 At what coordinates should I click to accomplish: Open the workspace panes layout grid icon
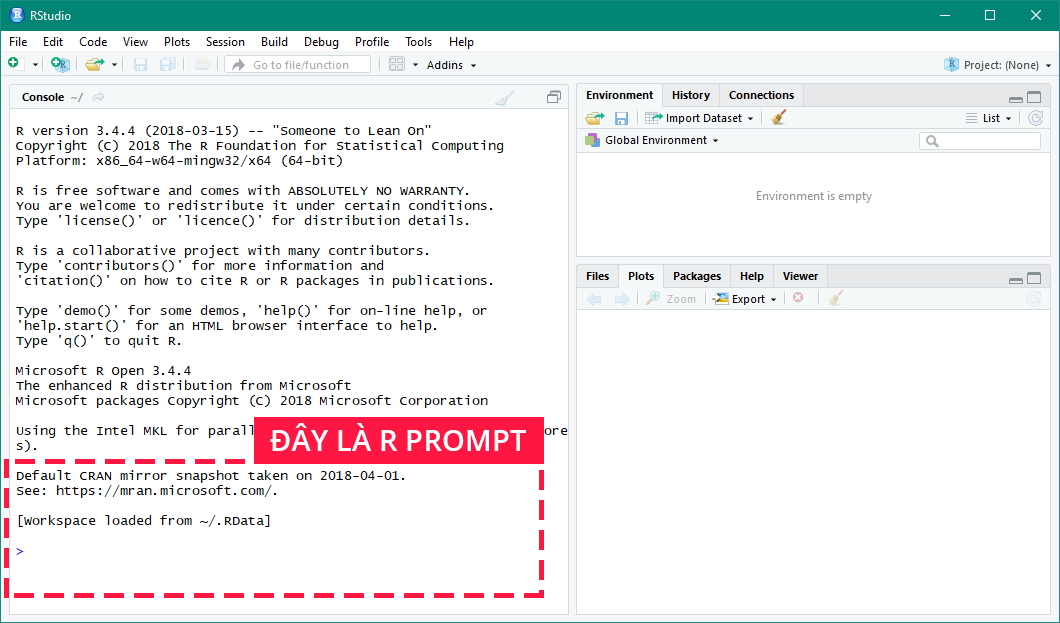click(397, 64)
